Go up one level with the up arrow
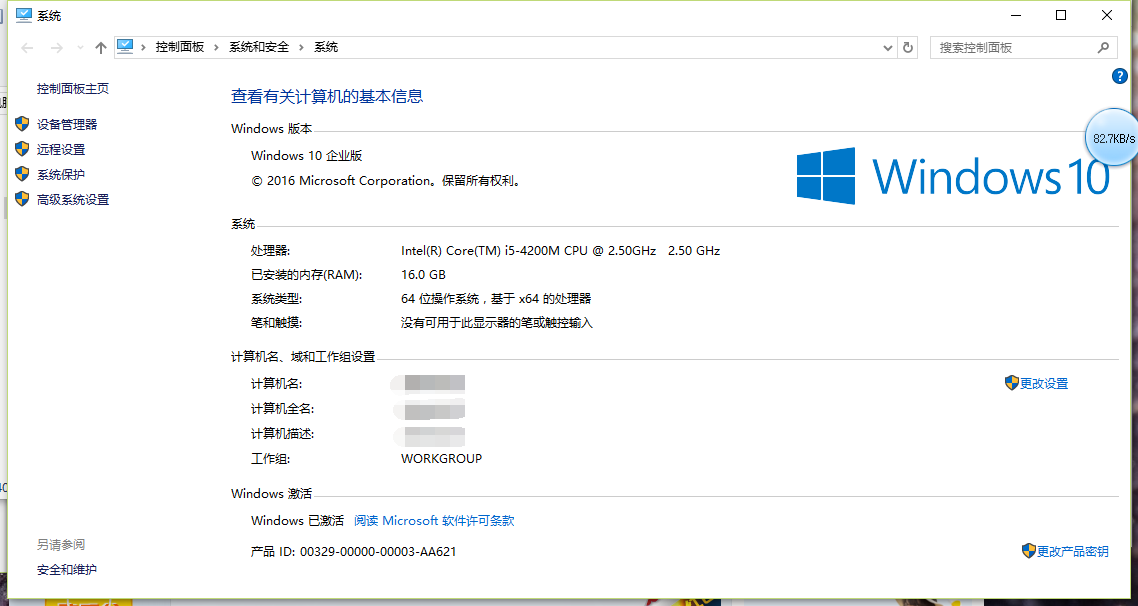Viewport: 1138px width, 606px height. click(x=101, y=48)
